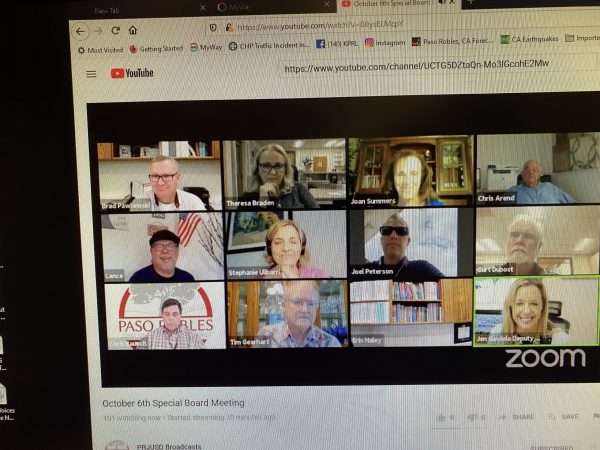The height and width of the screenshot is (450, 600).
Task: Open the Most Visited bookmark
Action: click(100, 48)
